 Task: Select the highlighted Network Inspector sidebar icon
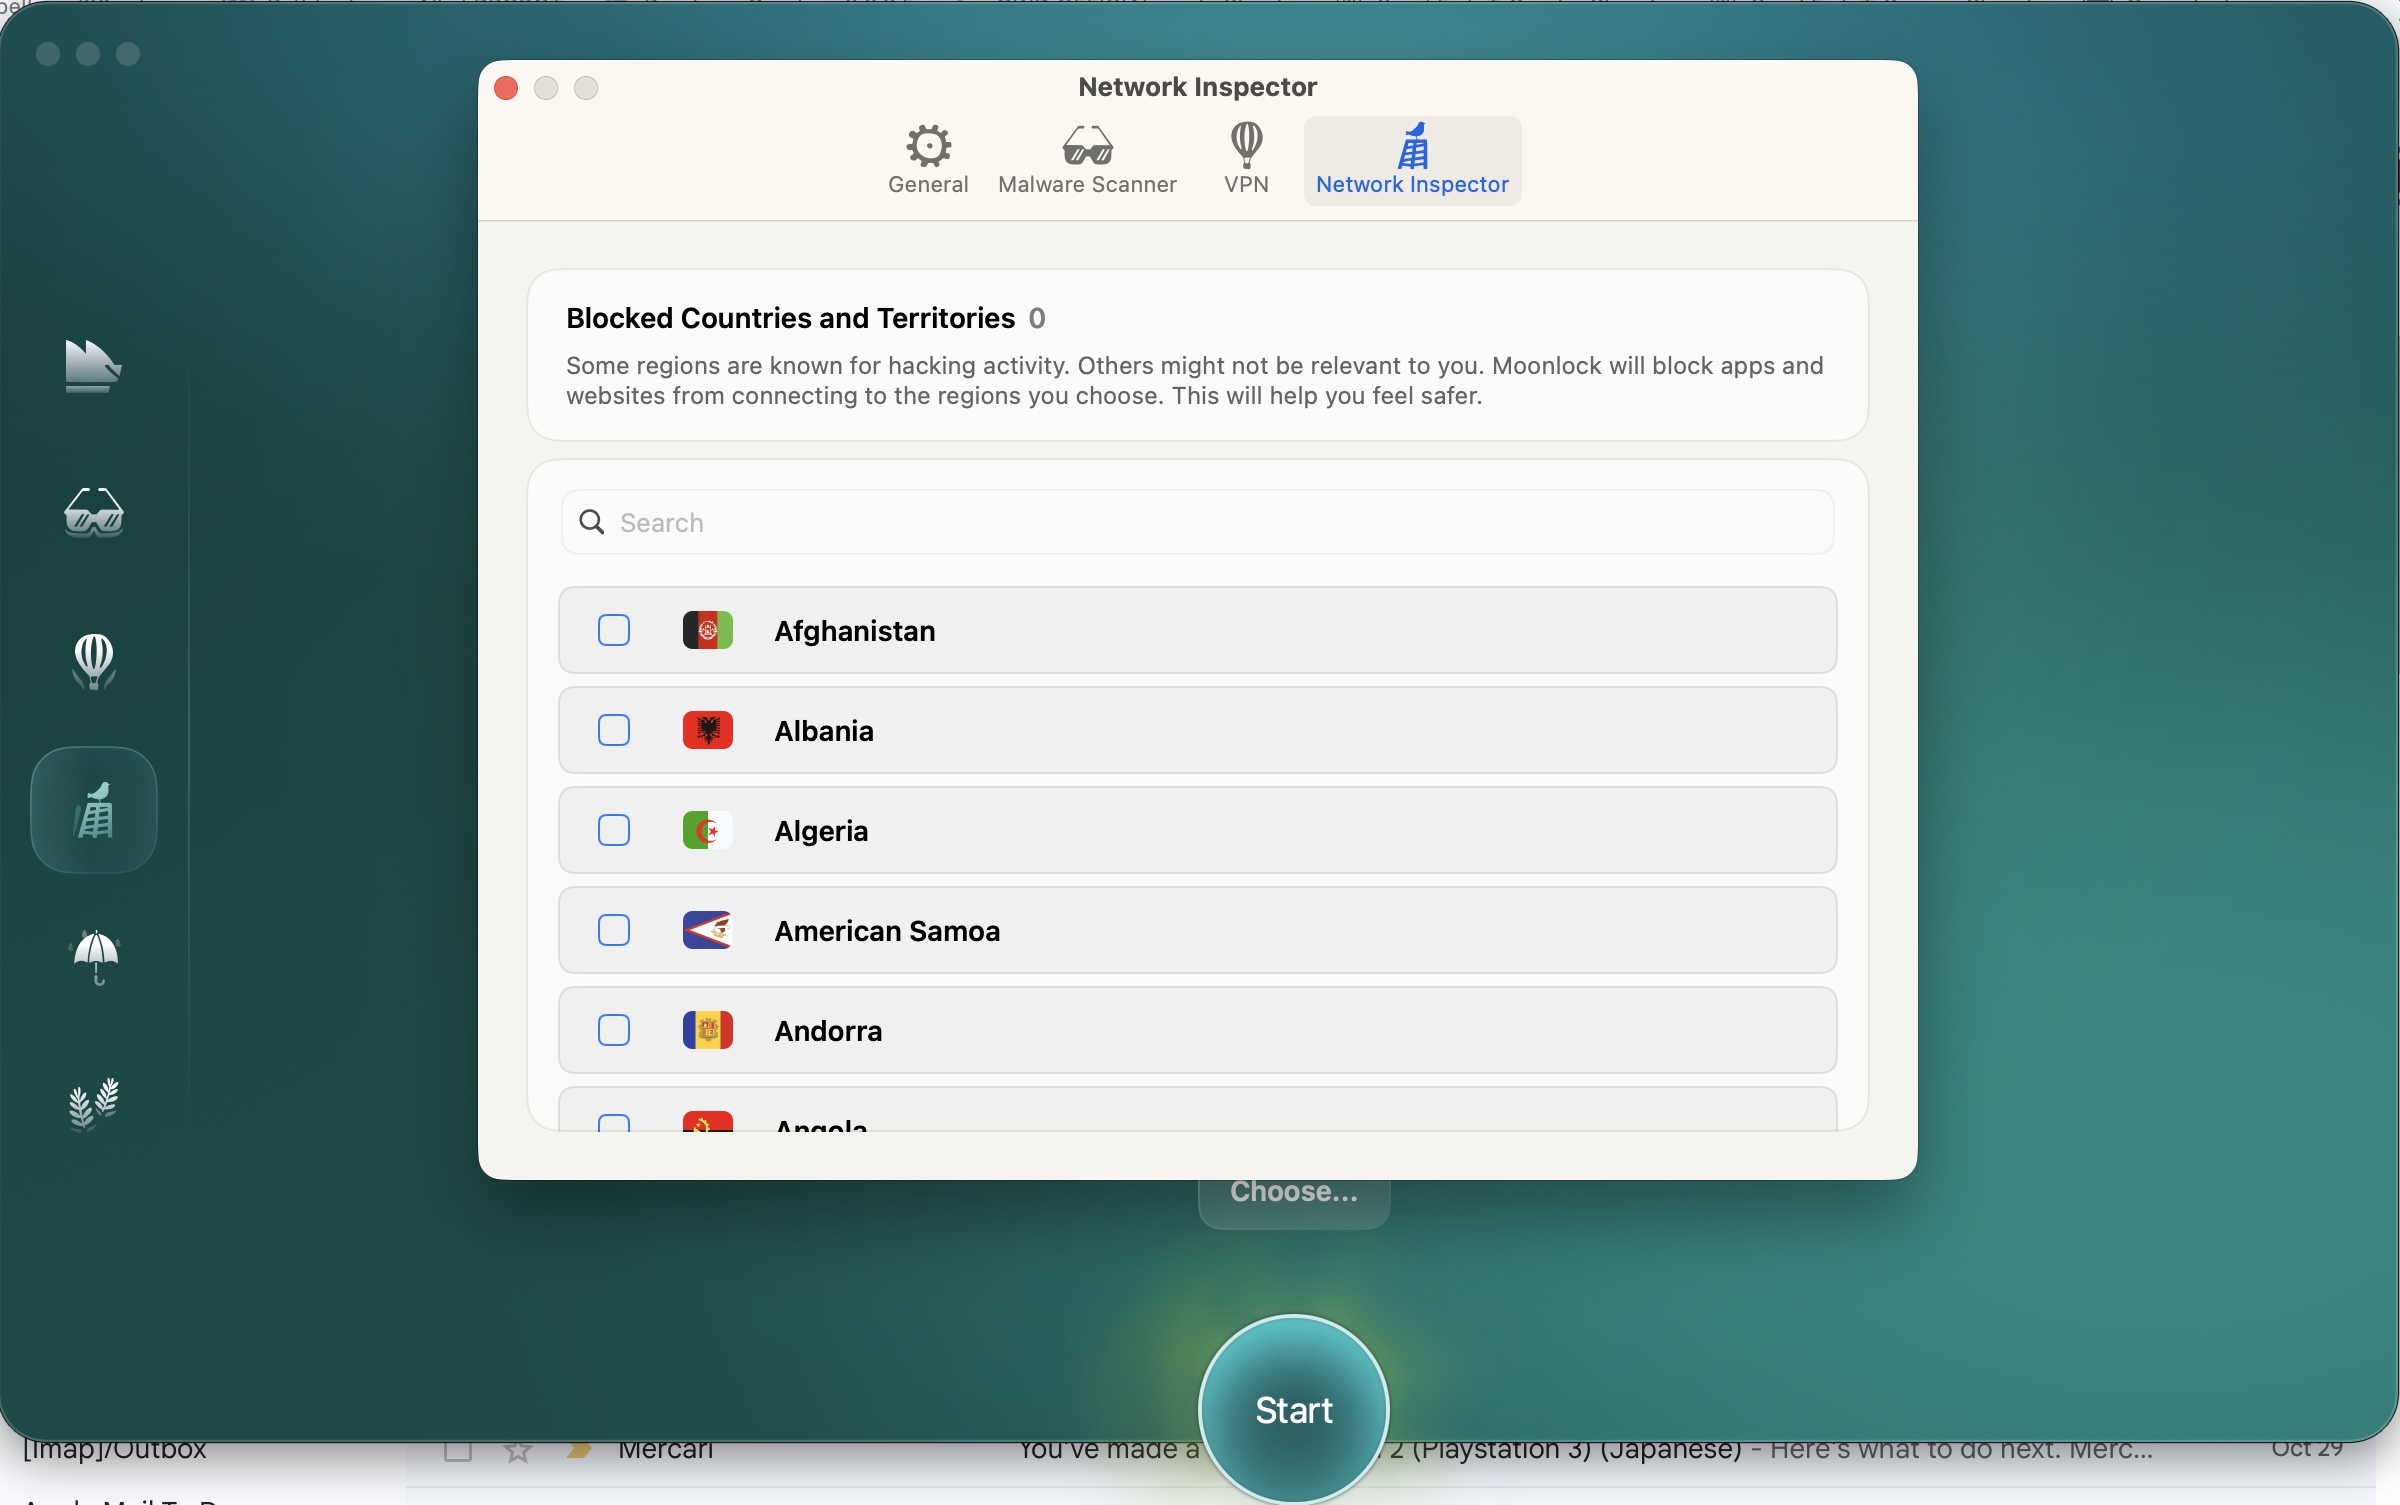point(92,810)
